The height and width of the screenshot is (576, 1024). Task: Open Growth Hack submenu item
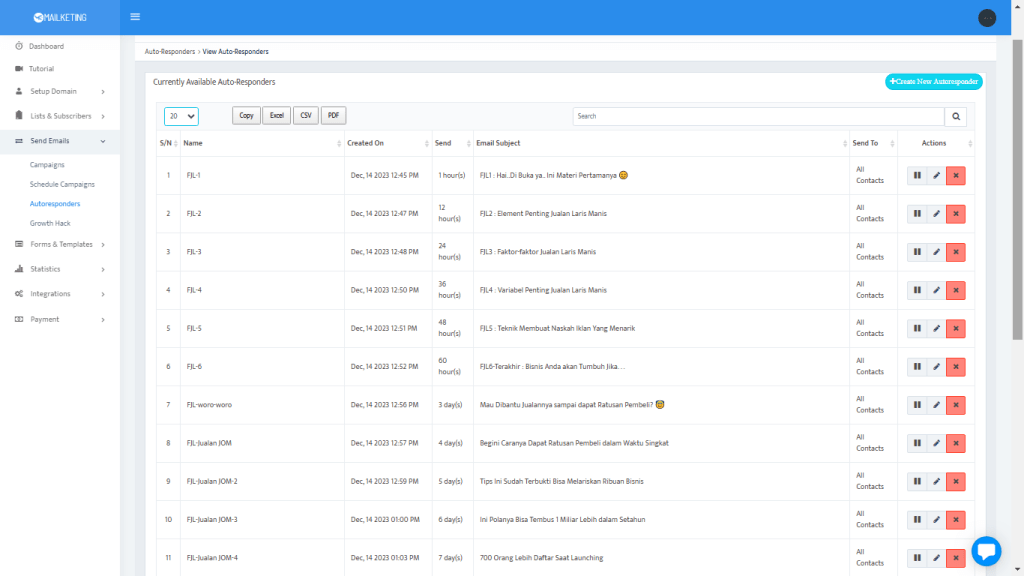tap(50, 223)
